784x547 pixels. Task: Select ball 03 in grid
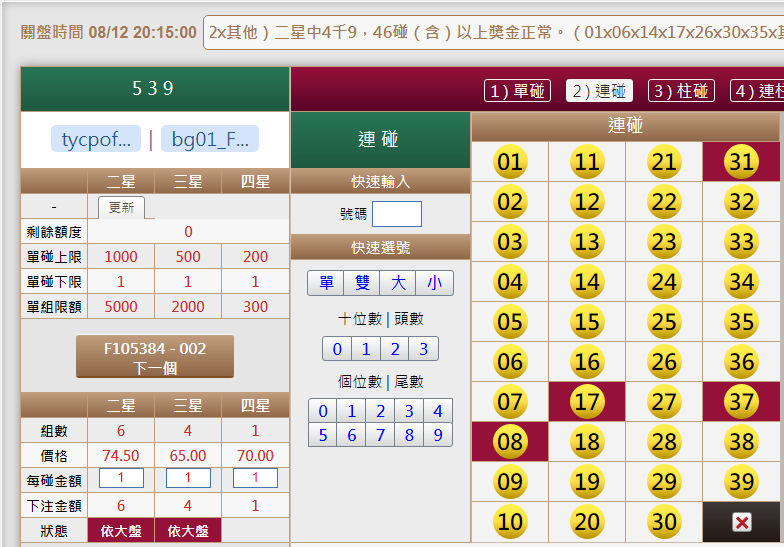(x=510, y=242)
